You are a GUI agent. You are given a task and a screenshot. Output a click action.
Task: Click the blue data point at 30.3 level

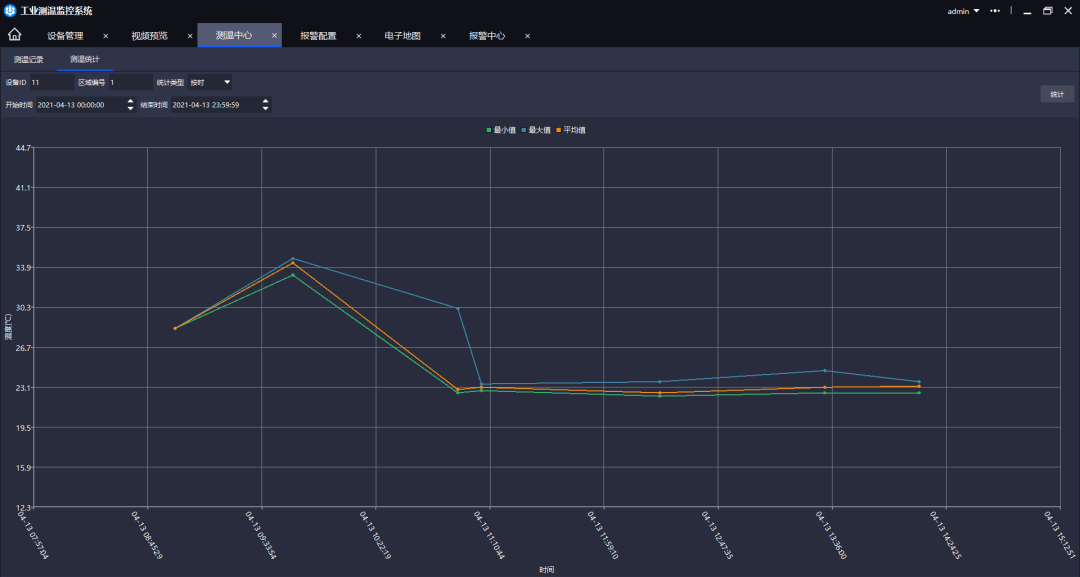pyautogui.click(x=458, y=308)
